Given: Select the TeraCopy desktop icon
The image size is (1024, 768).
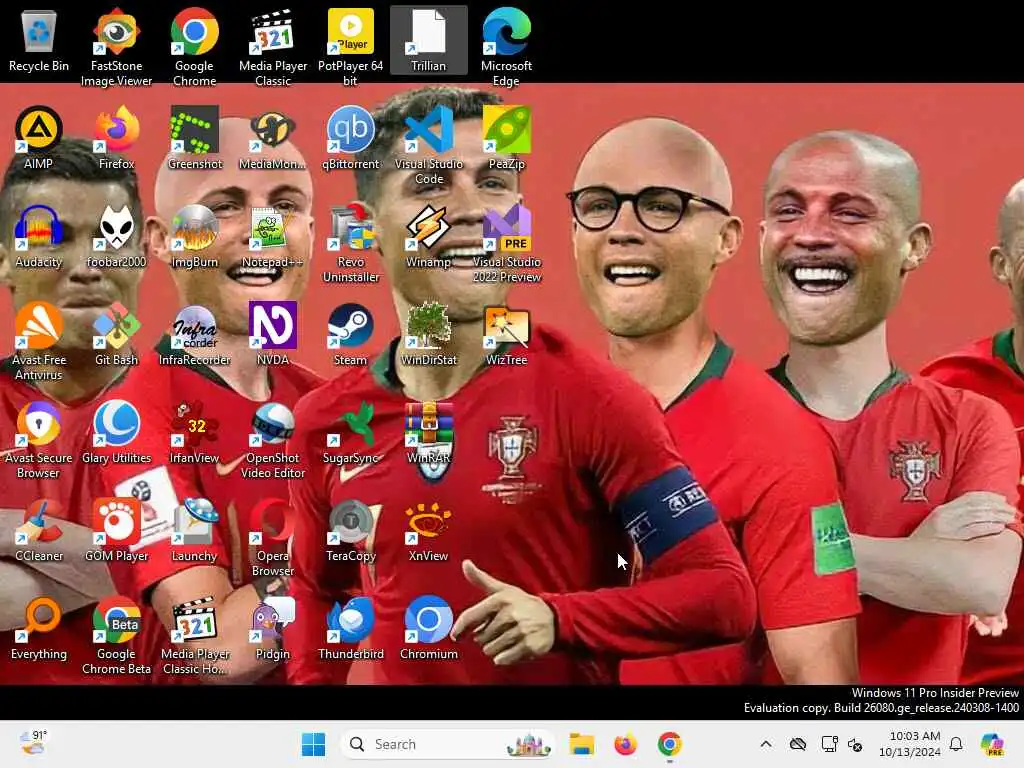Looking at the screenshot, I should [351, 530].
